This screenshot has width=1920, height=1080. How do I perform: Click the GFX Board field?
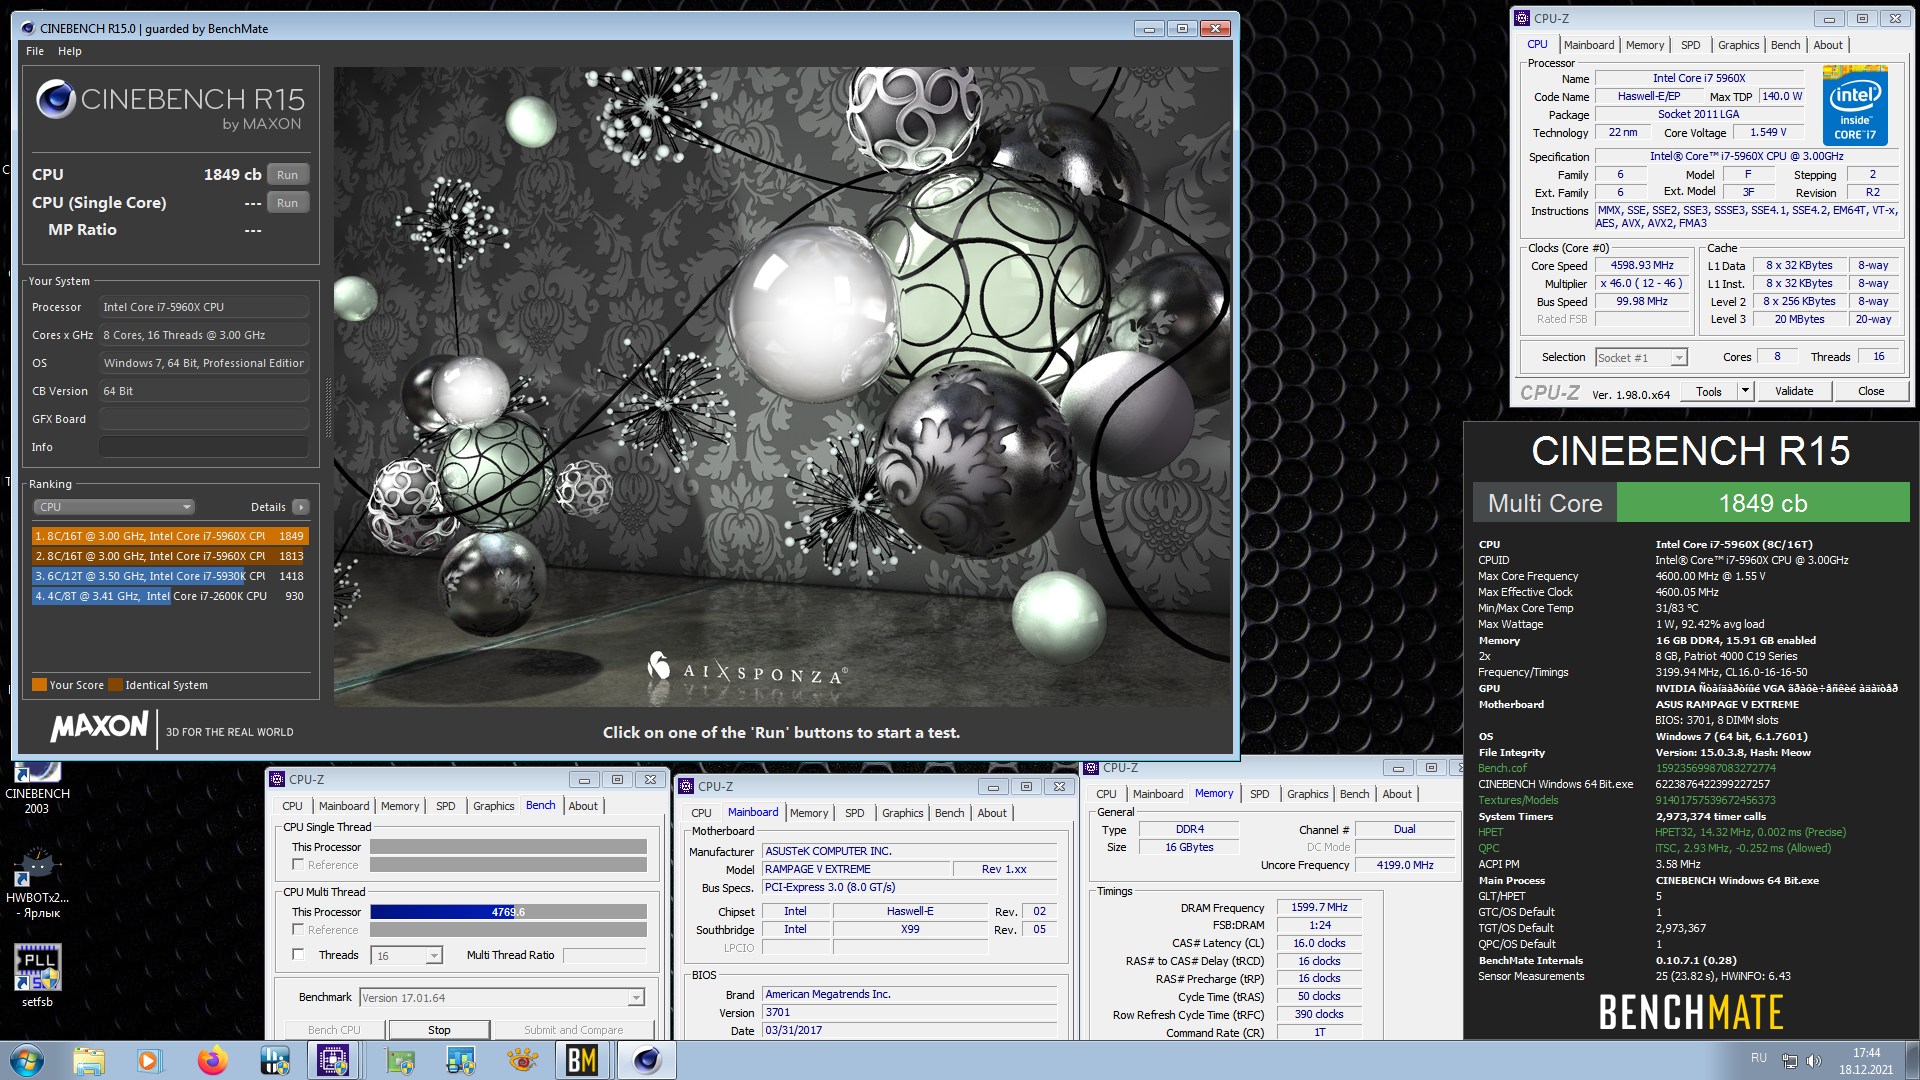[203, 419]
